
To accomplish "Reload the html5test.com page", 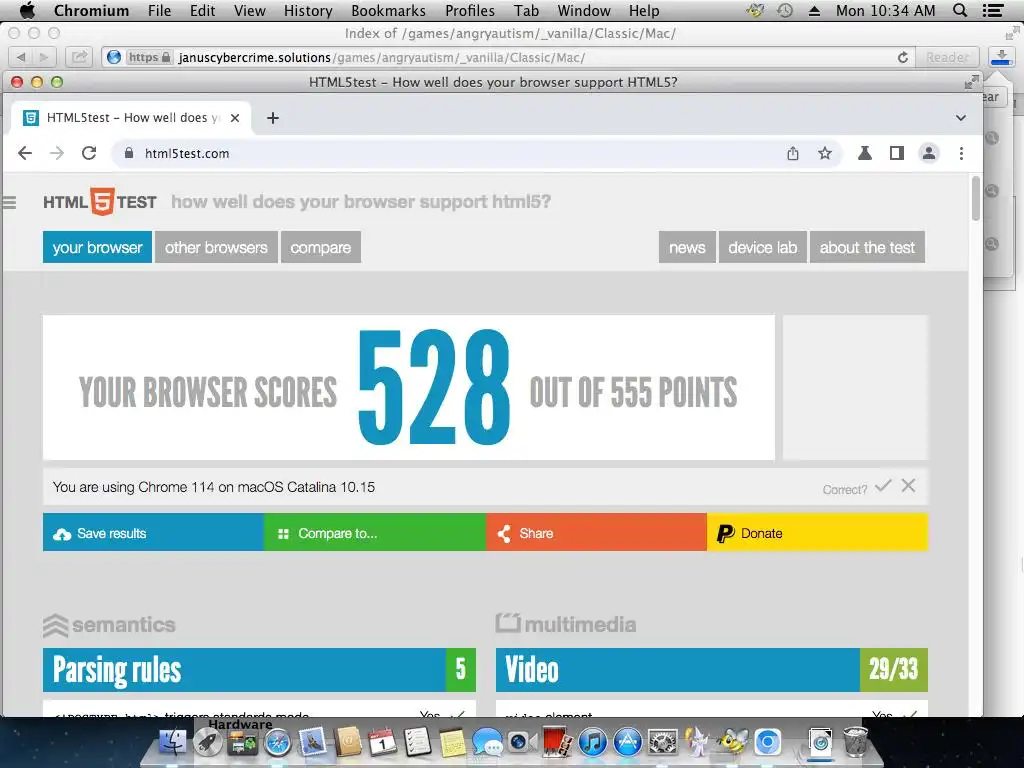I will coord(89,153).
